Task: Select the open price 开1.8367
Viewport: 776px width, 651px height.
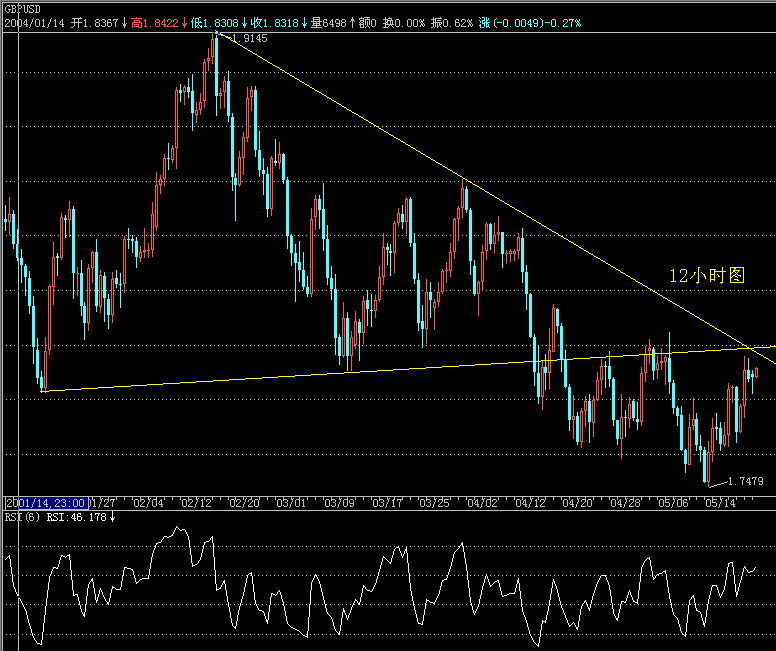Action: (x=99, y=23)
